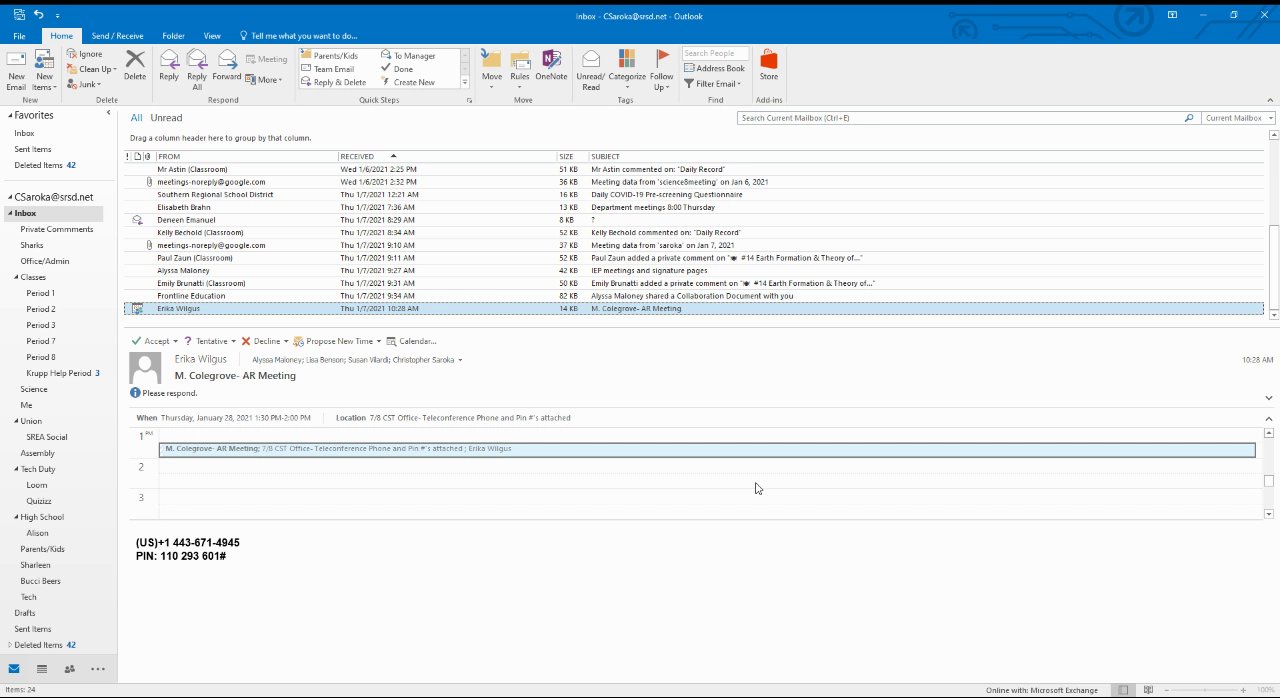
Task: Switch to the Folder tab
Action: click(x=173, y=36)
